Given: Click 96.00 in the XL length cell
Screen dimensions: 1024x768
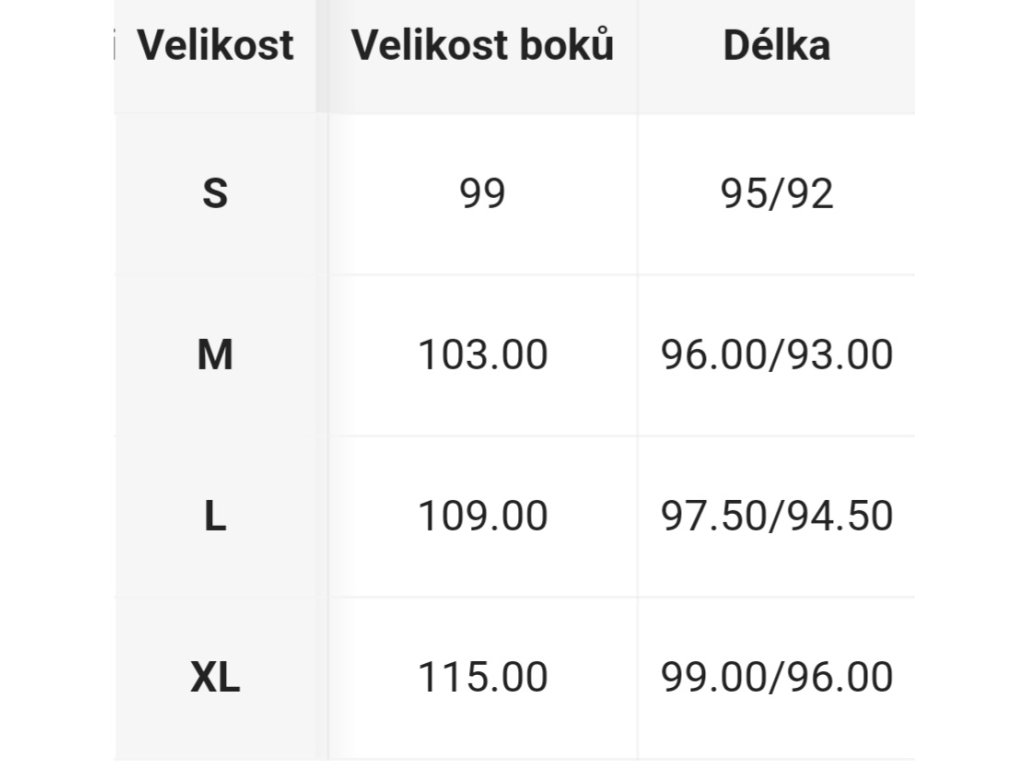Looking at the screenshot, I should pos(839,677).
